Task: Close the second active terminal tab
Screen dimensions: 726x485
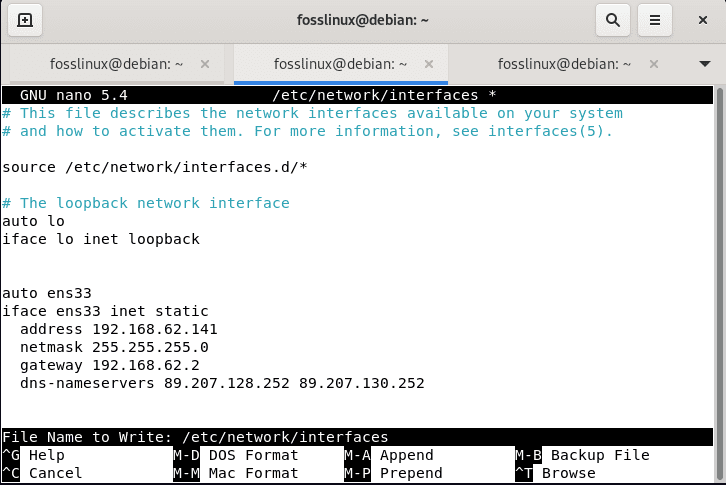Action: 429,63
